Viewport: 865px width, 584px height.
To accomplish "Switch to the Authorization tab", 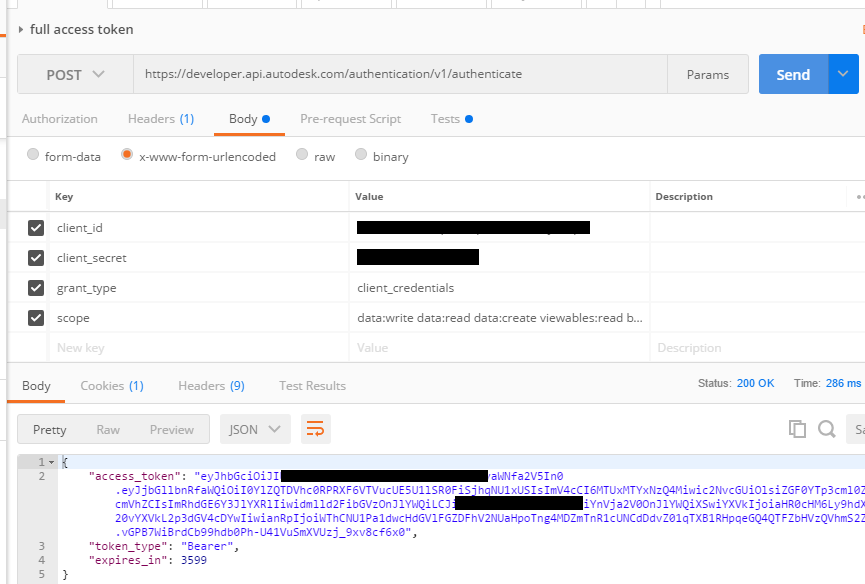I will pos(60,119).
